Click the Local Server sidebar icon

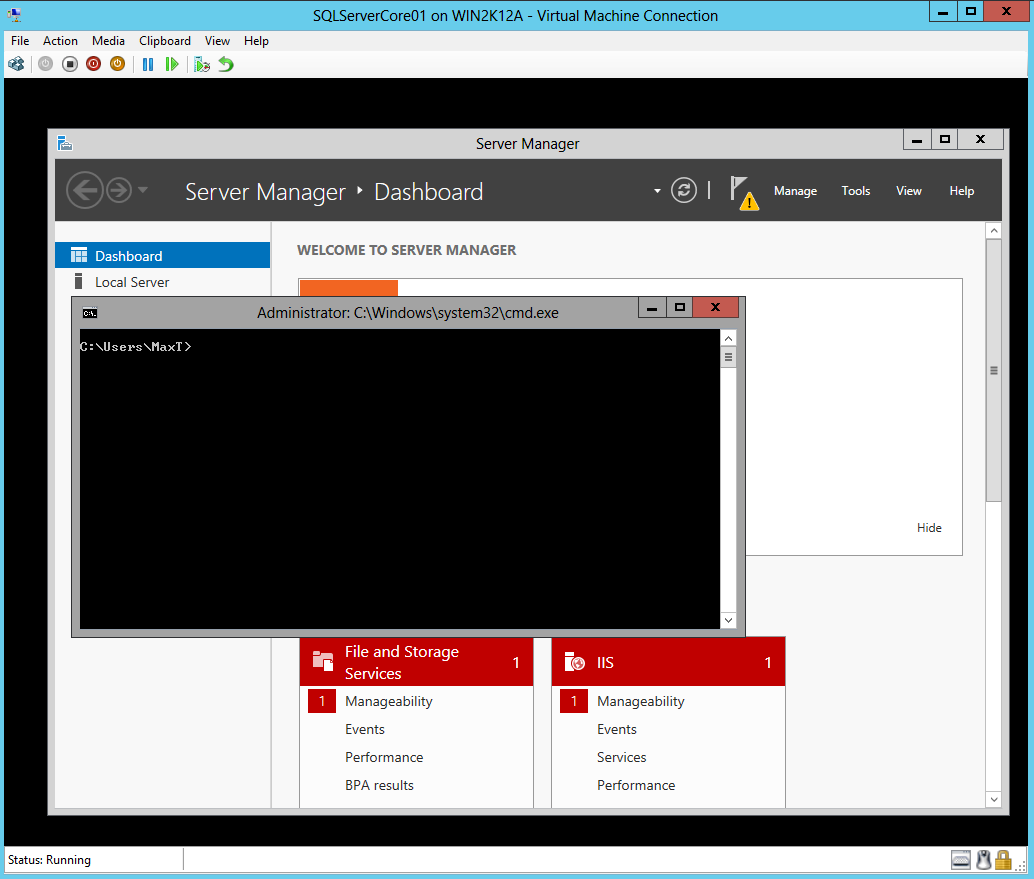coord(78,282)
